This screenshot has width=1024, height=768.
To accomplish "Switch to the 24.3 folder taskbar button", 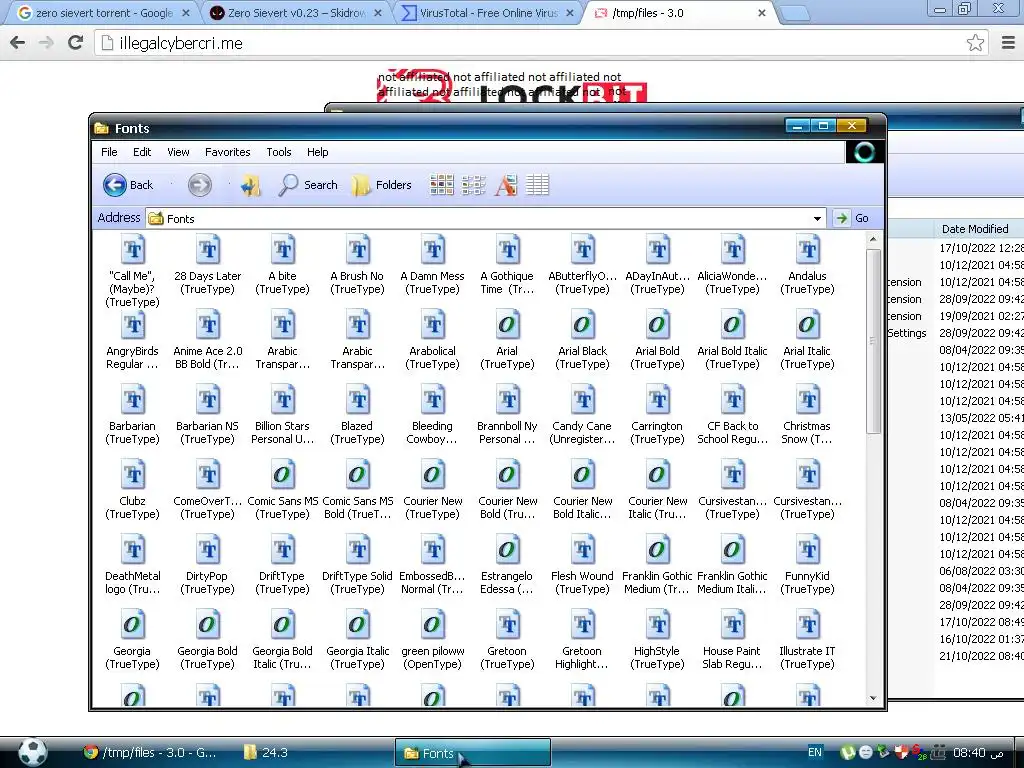I will (x=266, y=752).
